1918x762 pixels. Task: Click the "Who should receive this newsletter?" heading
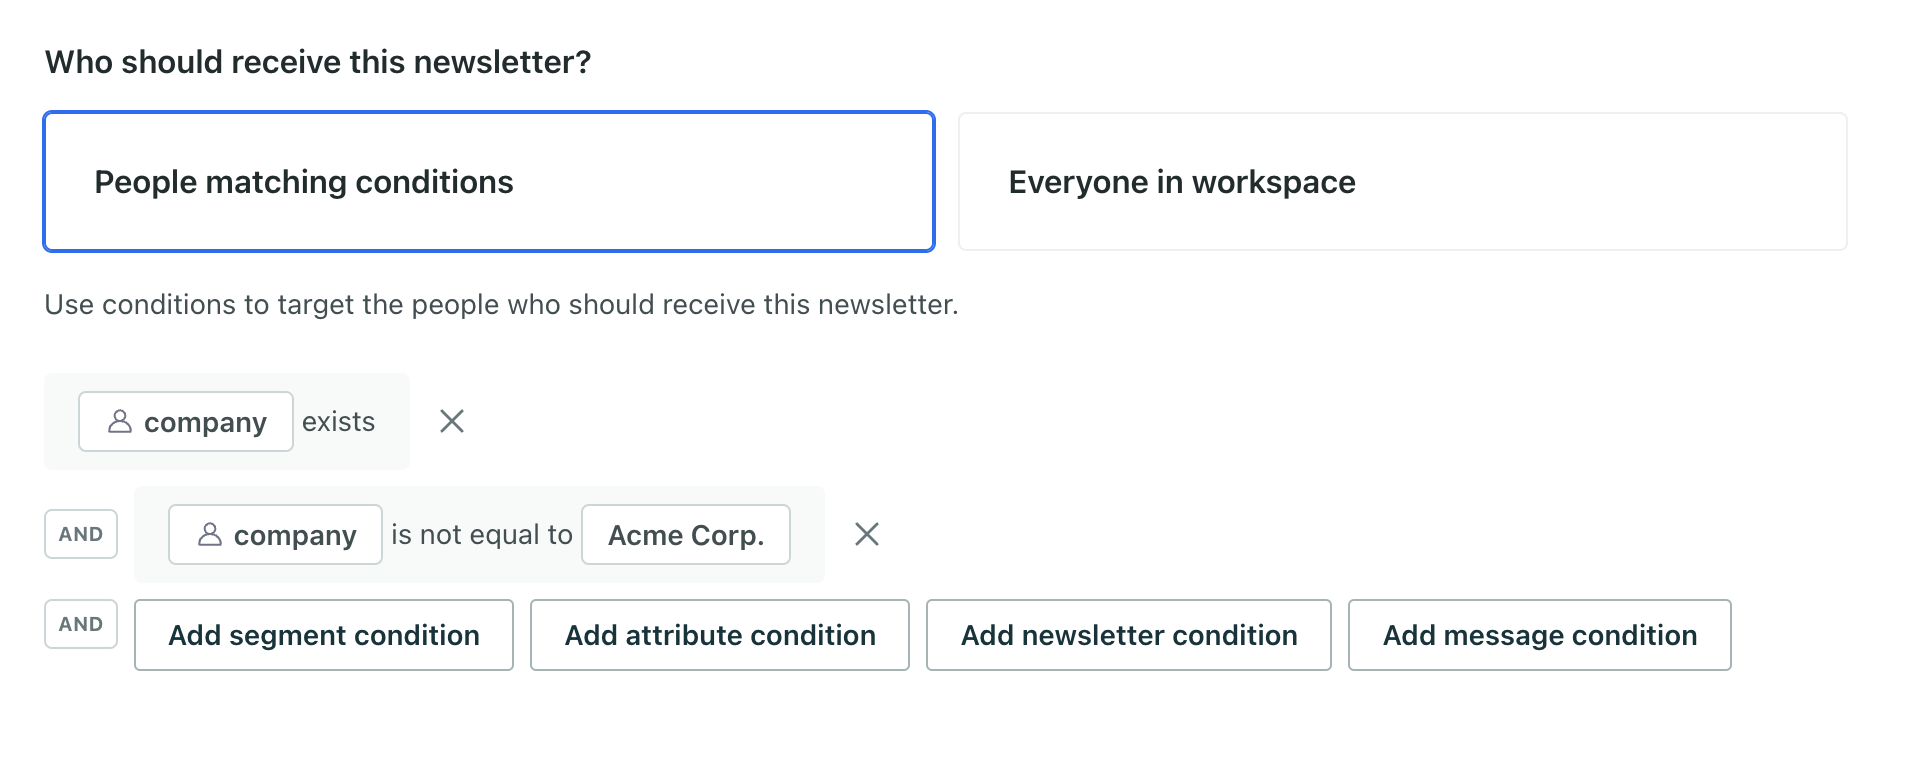click(318, 62)
